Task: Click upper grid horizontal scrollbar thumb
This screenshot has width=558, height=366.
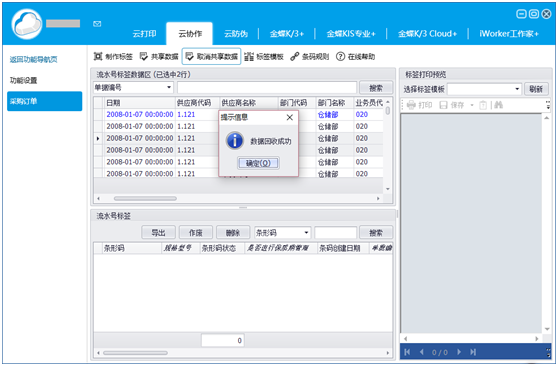Action: (x=145, y=198)
